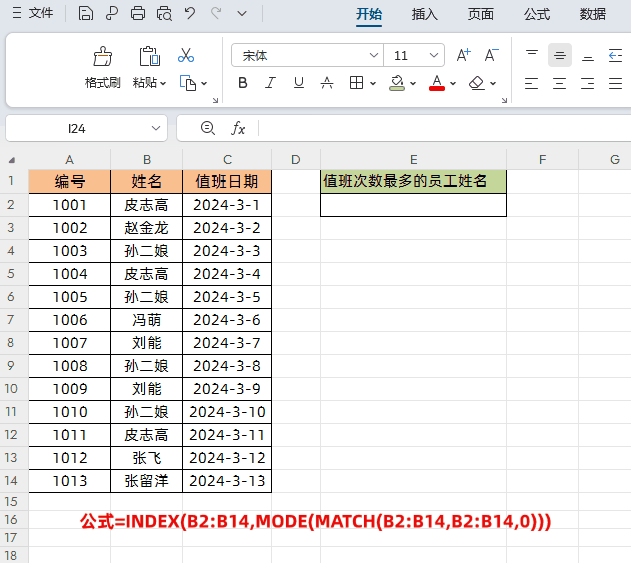This screenshot has height=563, width=631.
Task: Open the fill color dropdown arrow
Action: [413, 83]
